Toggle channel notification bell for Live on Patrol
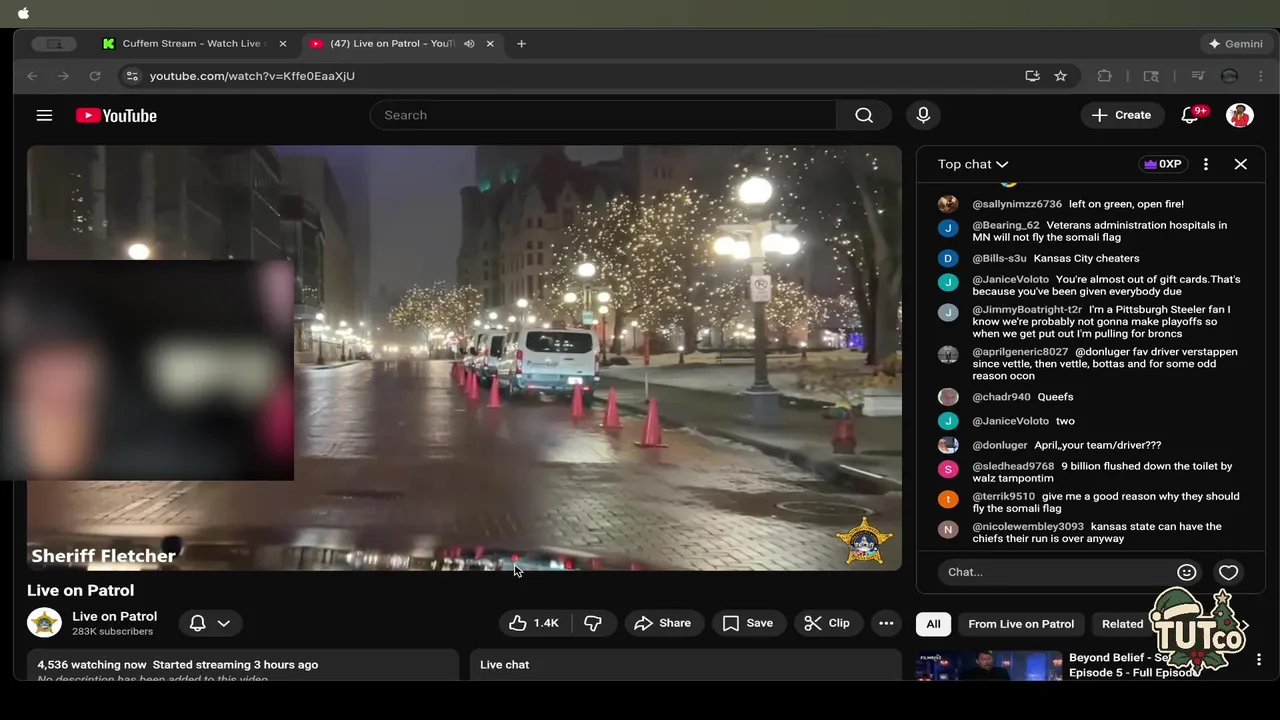Viewport: 1280px width, 720px height. click(198, 623)
